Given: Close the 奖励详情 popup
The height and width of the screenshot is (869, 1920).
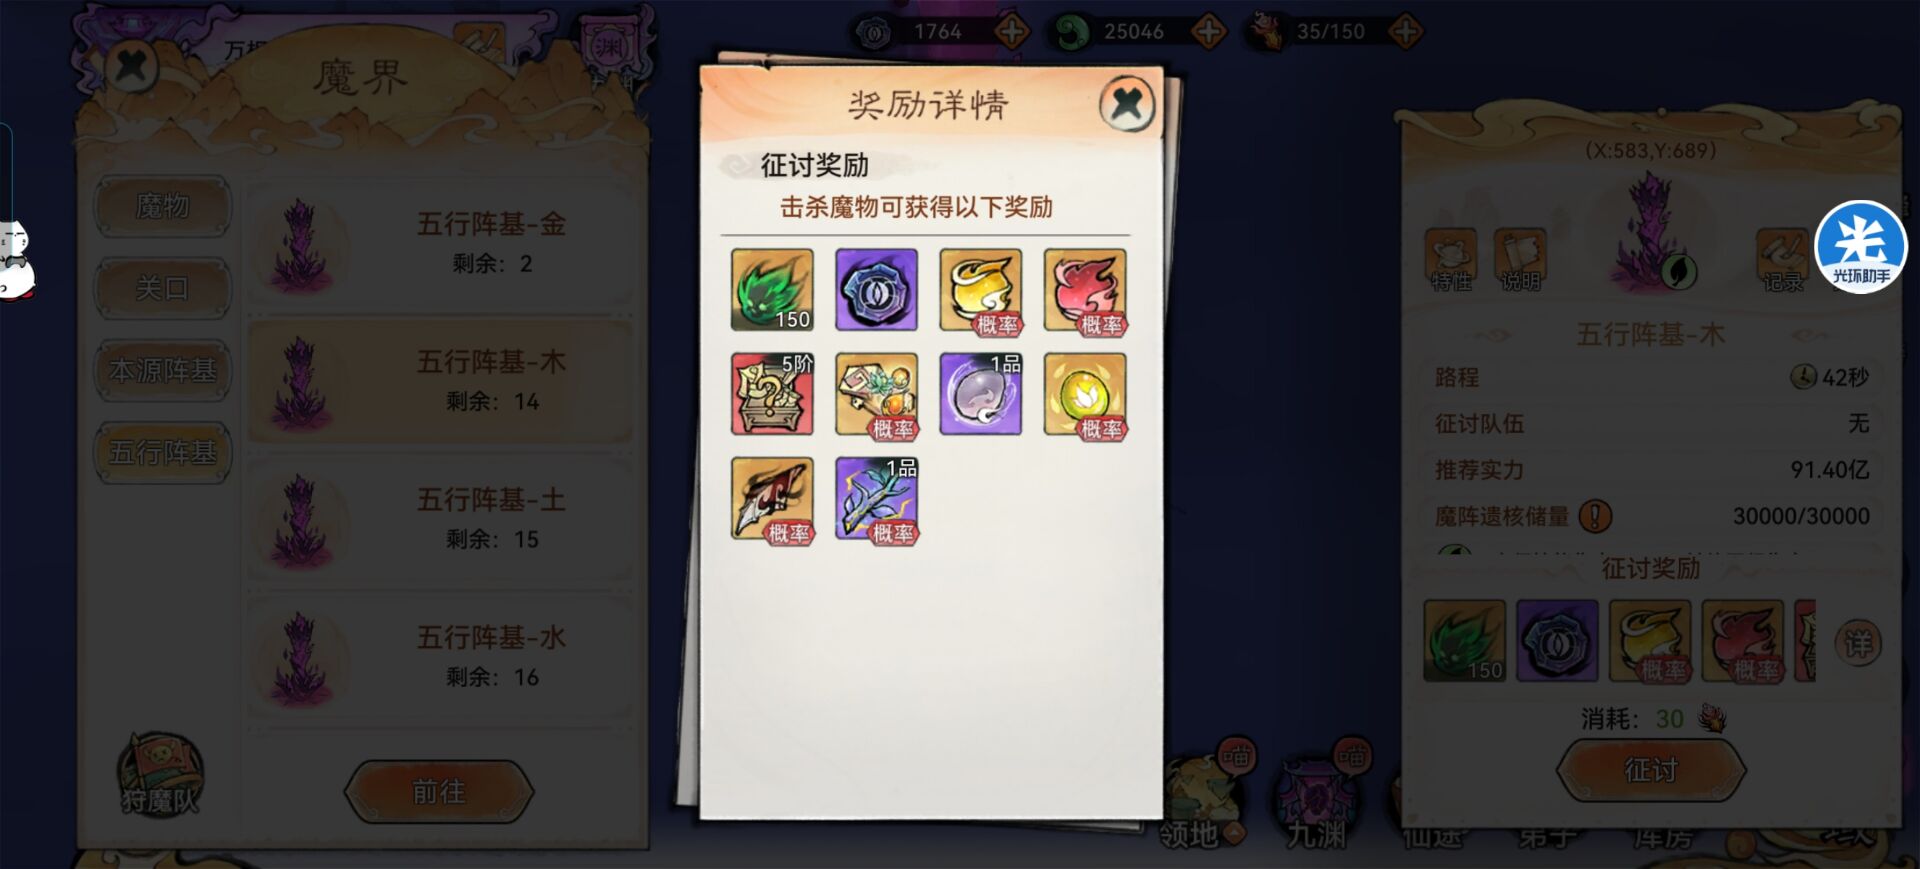Looking at the screenshot, I should [1127, 103].
